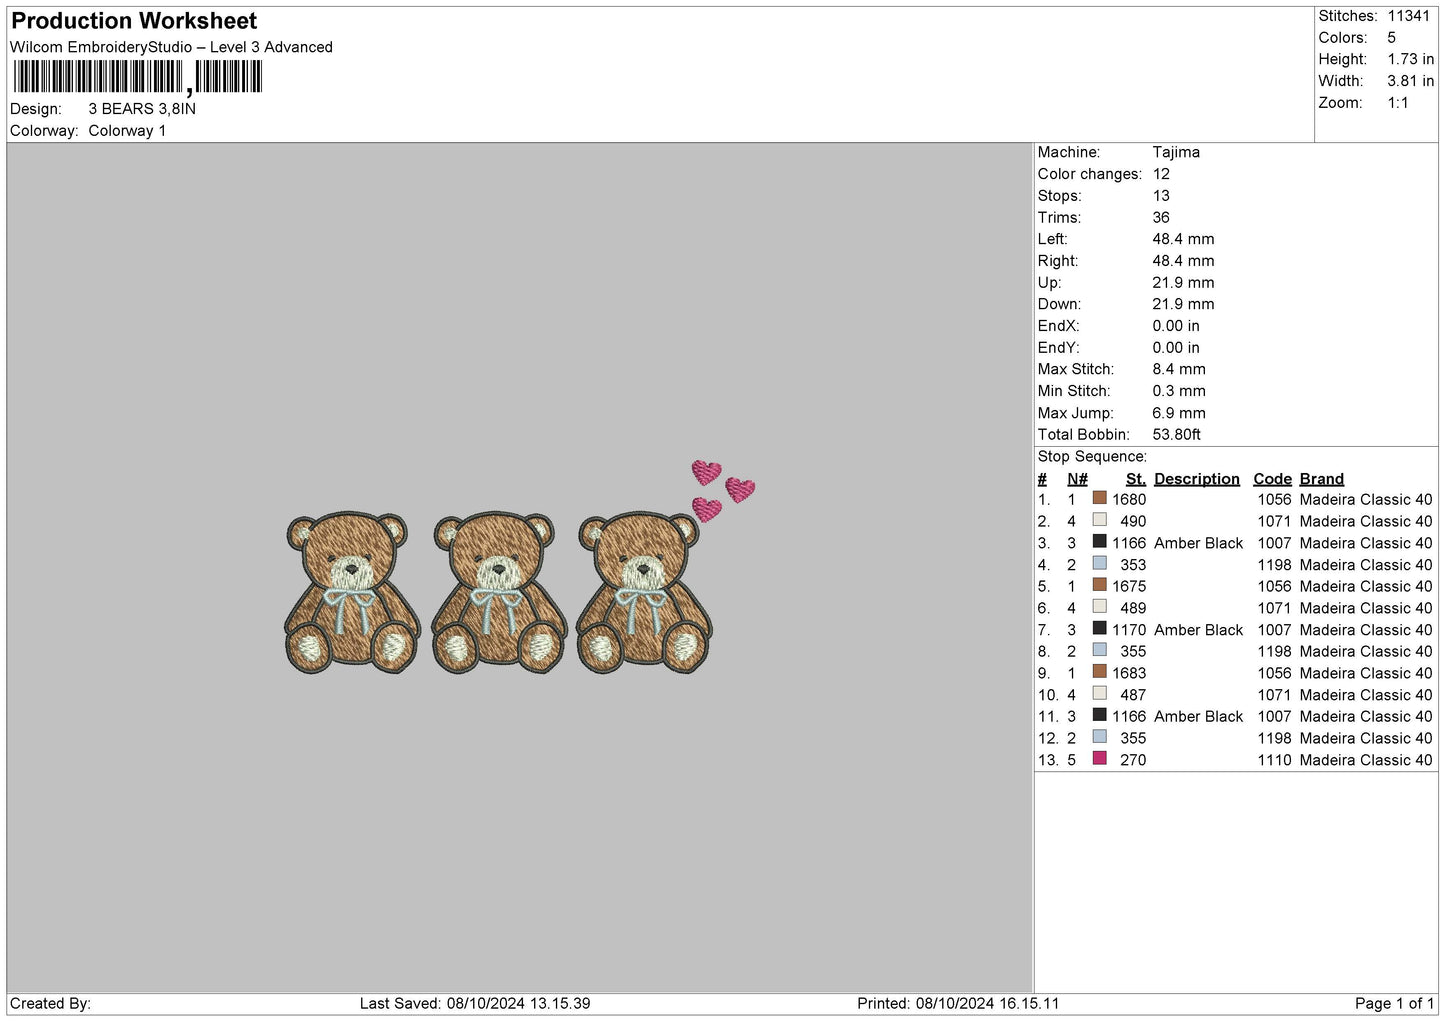Click the topmost pink heart
The height and width of the screenshot is (1021, 1445).
(707, 471)
